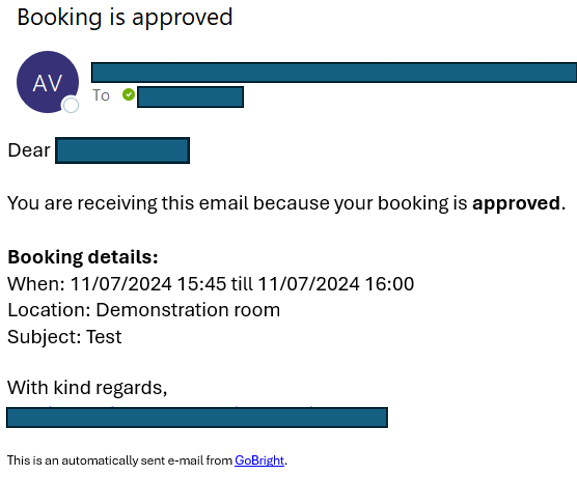Click the redacted name after Dear
The image size is (577, 477).
(x=123, y=151)
